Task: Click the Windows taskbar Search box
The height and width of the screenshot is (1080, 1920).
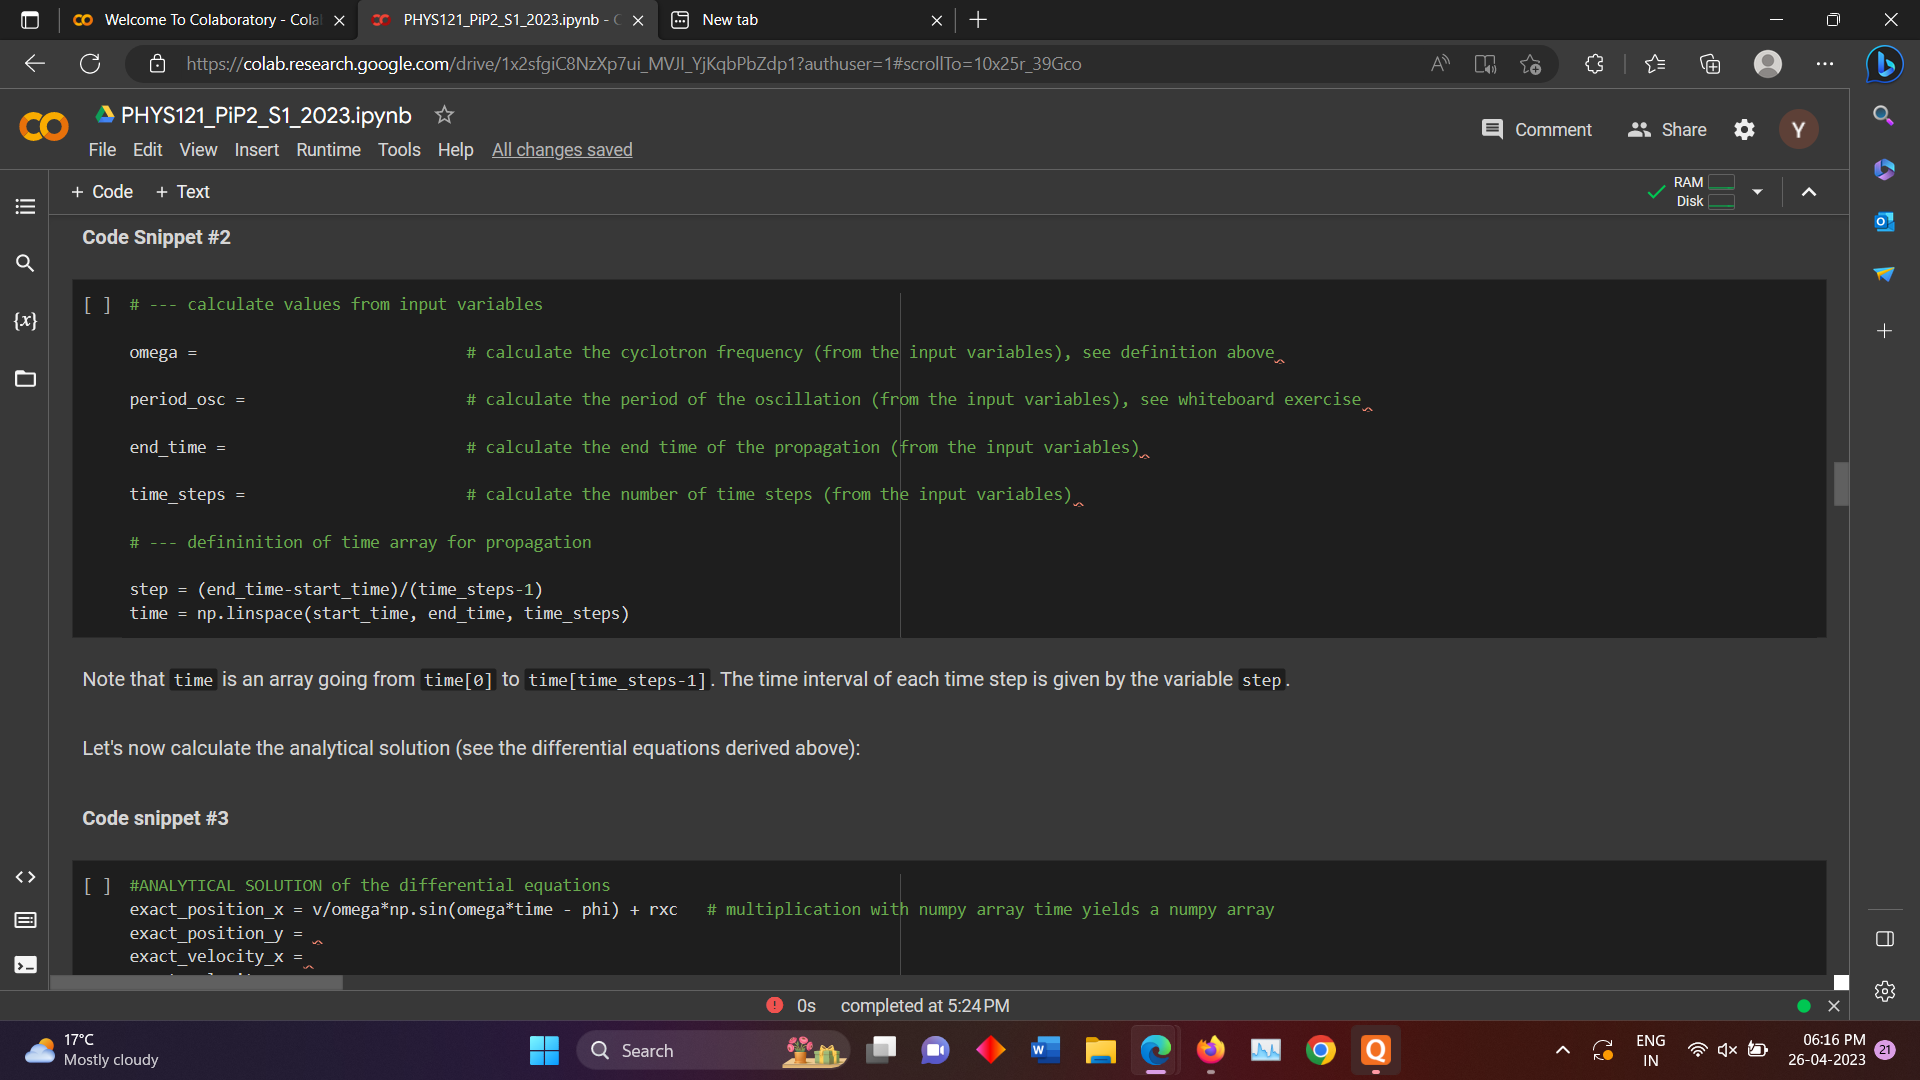Action: pos(713,1050)
